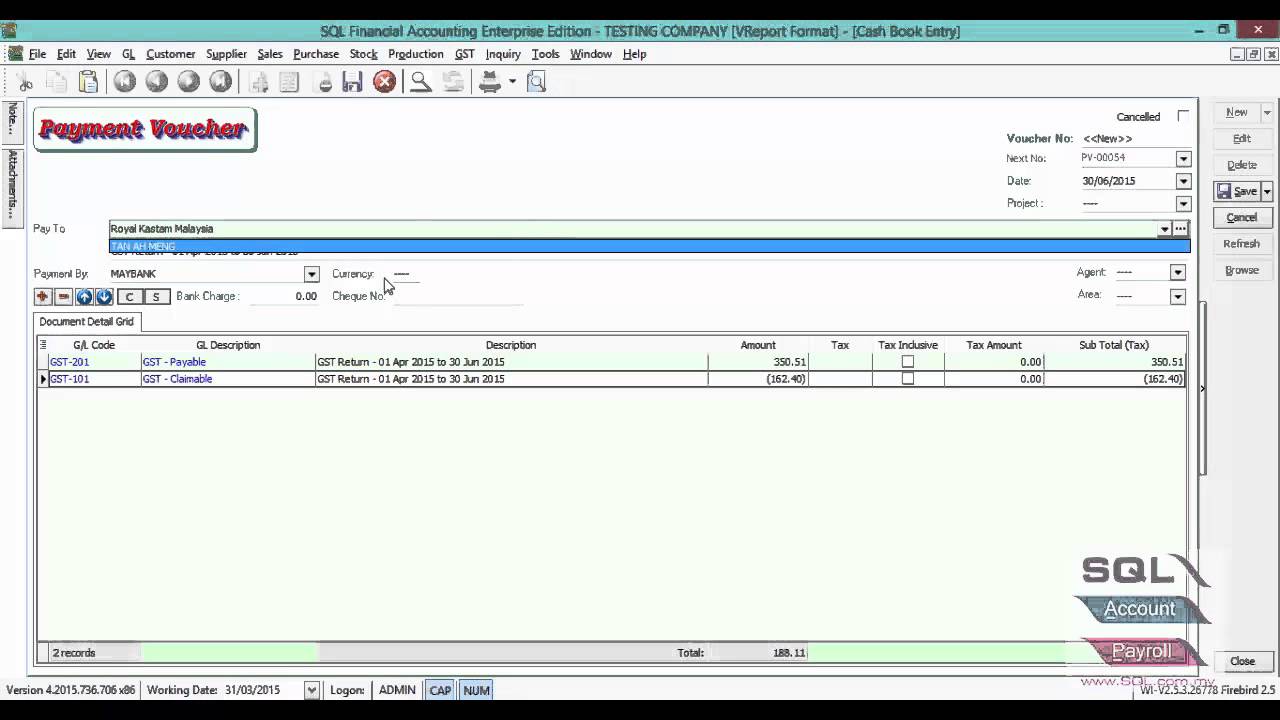Open the Next No dropdown
1280x720 pixels.
(1183, 159)
